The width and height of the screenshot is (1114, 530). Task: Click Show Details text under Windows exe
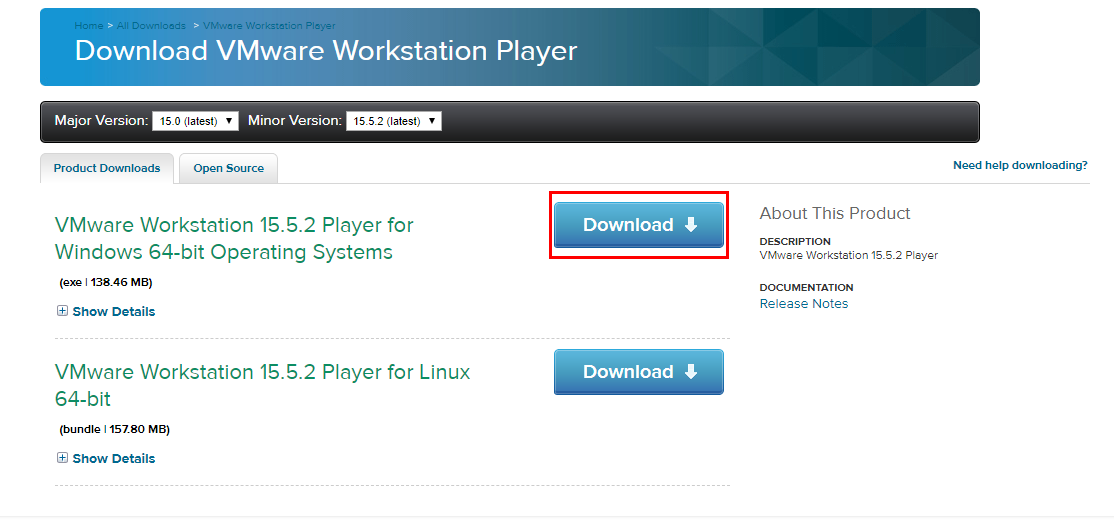click(114, 311)
